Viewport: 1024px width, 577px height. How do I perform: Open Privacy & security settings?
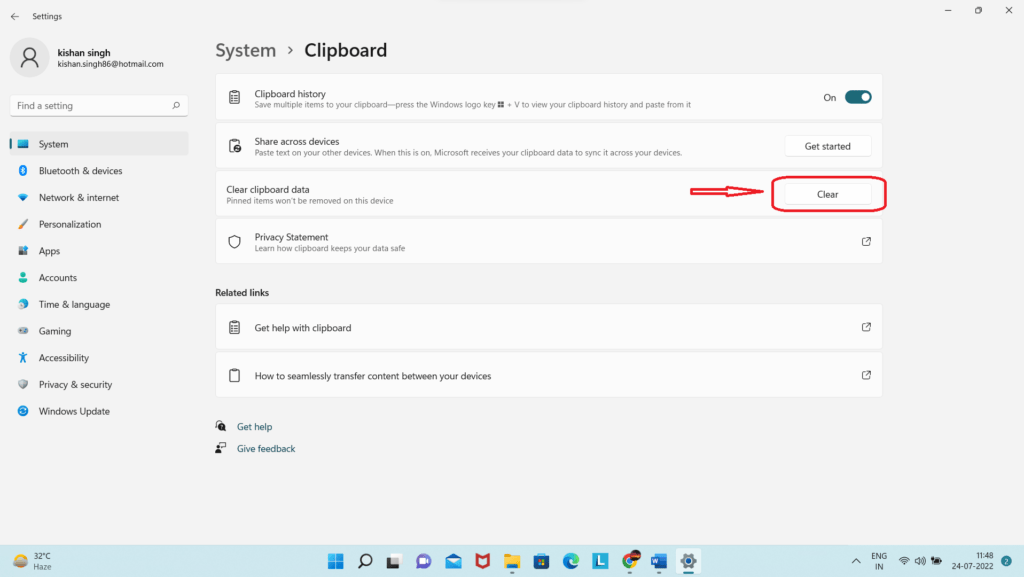point(99,385)
